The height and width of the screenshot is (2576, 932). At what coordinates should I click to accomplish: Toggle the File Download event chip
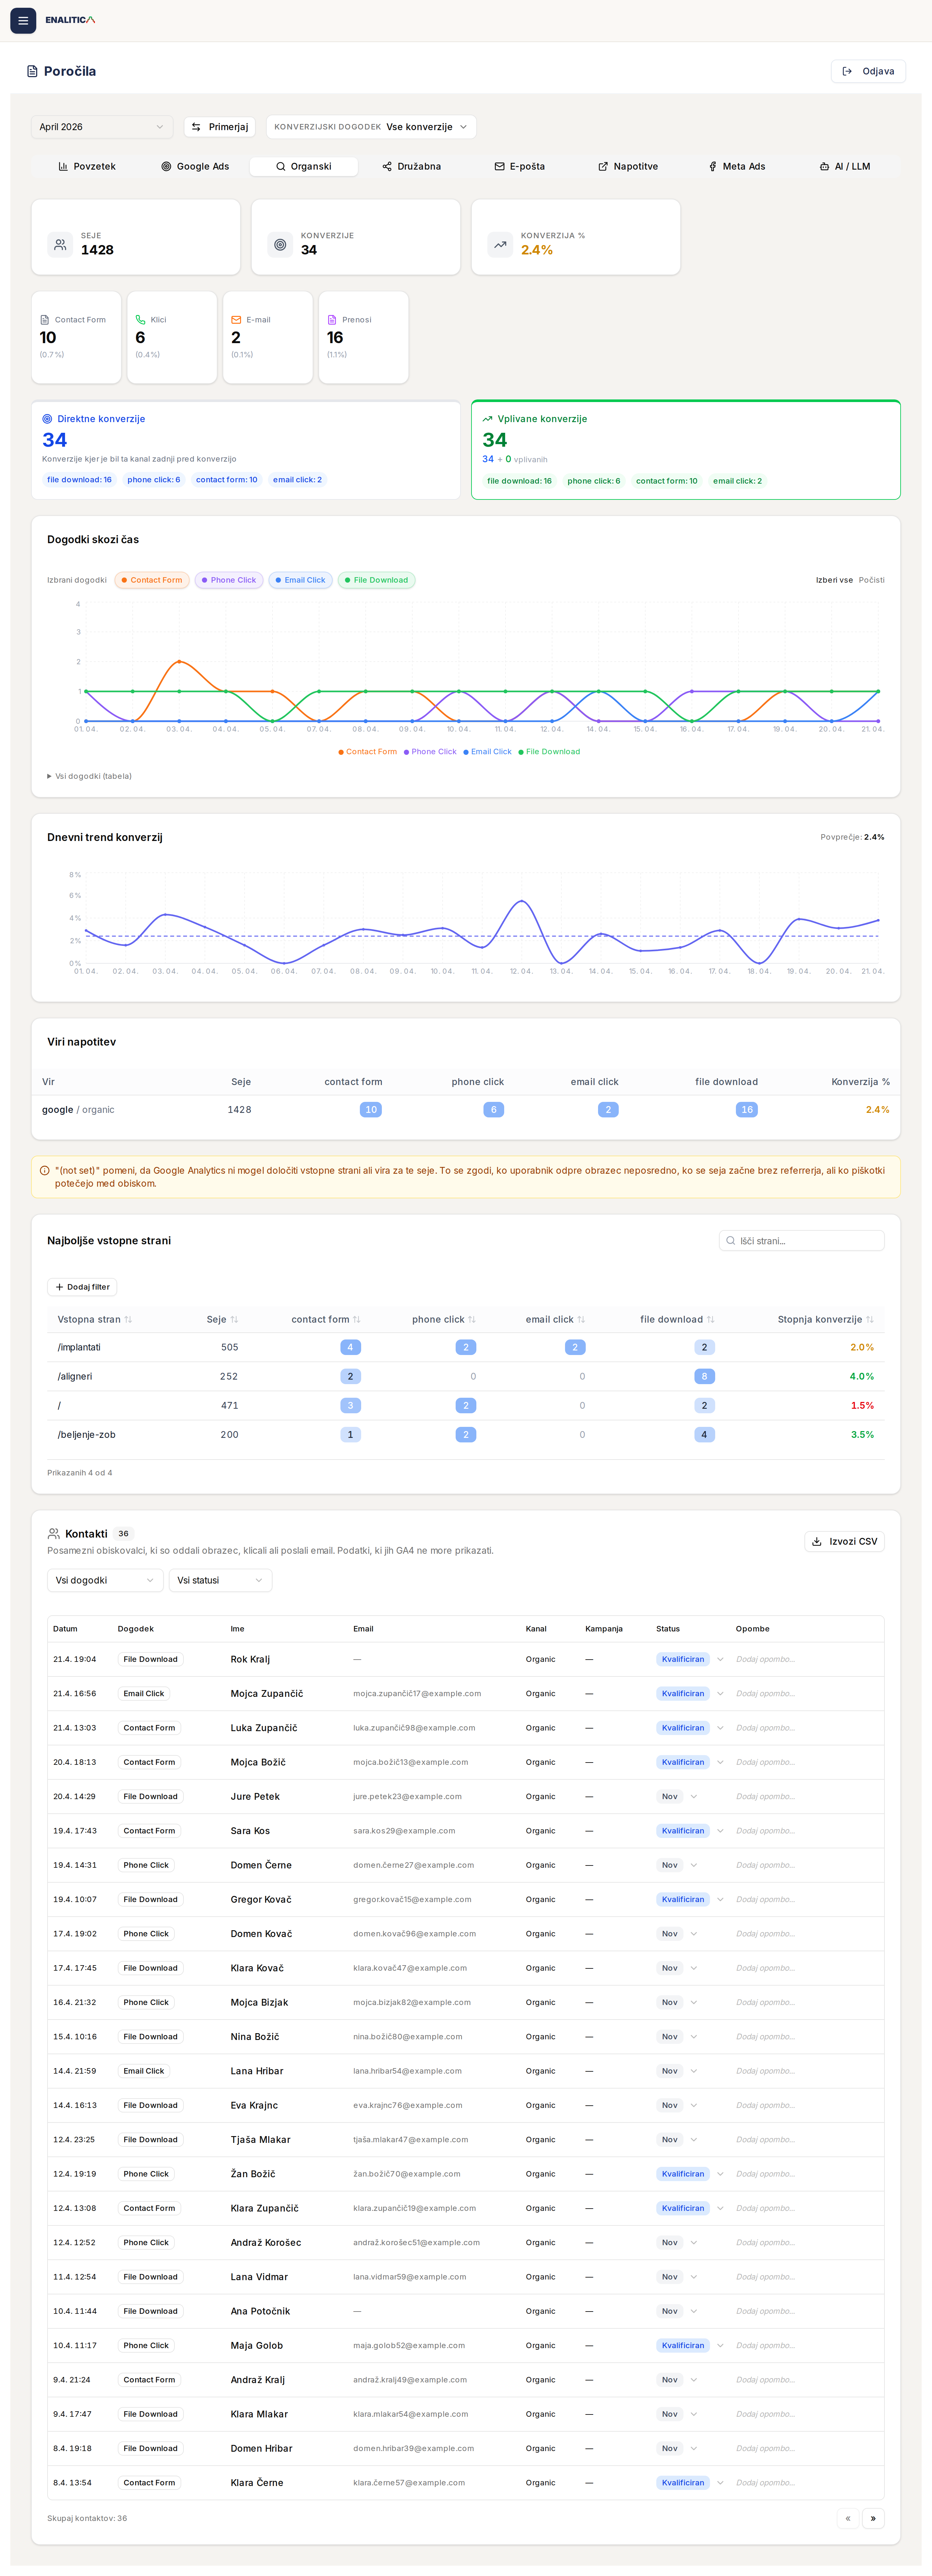376,580
